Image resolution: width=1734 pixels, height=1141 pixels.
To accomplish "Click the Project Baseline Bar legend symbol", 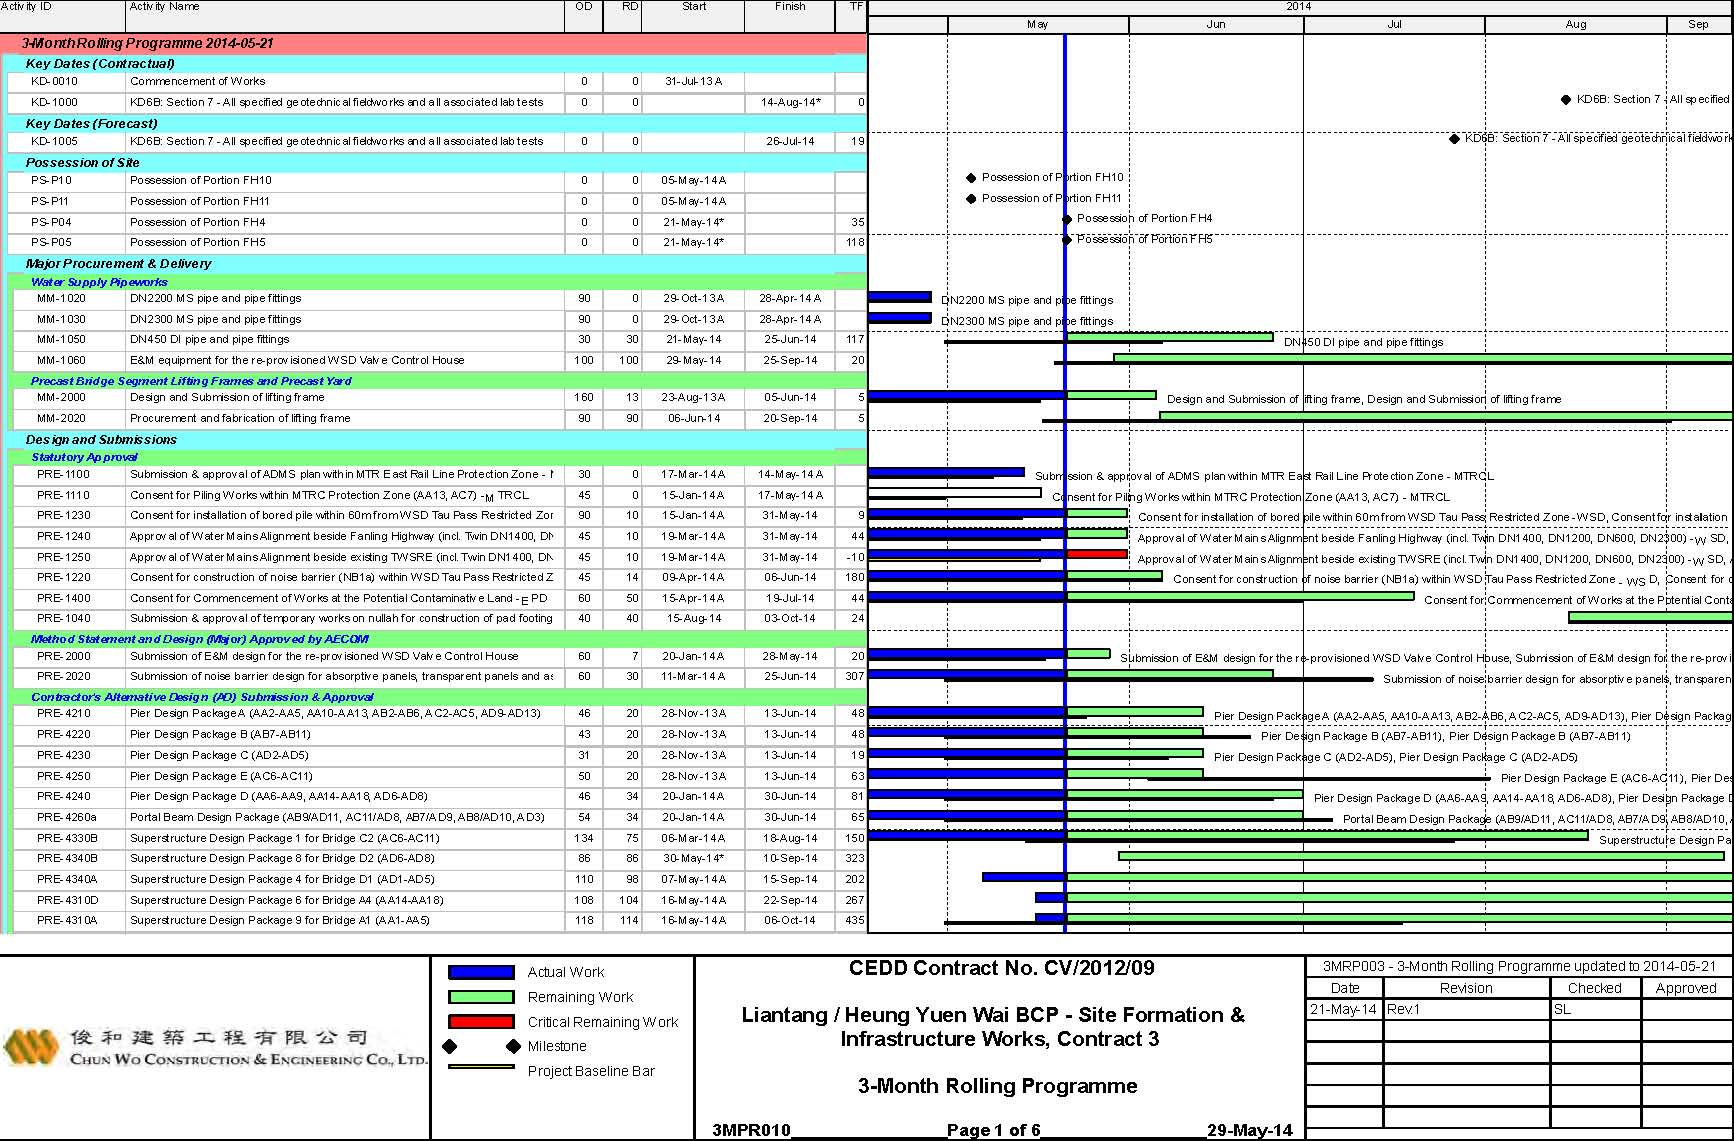I will pyautogui.click(x=481, y=1067).
